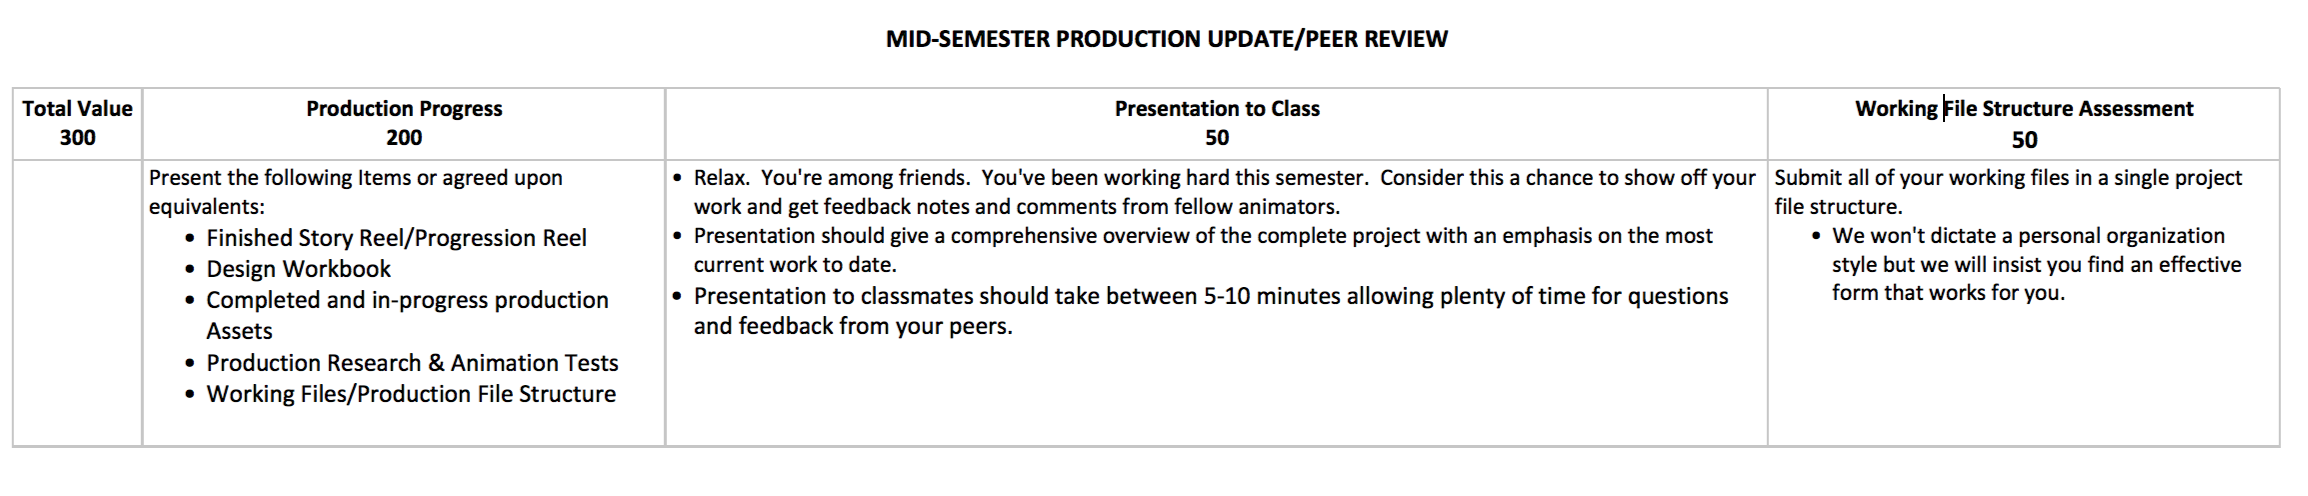Screen dimensions: 2308x496
Task: Click the Finished Story Reel/Progression Reel bullet
Action: click(x=396, y=238)
